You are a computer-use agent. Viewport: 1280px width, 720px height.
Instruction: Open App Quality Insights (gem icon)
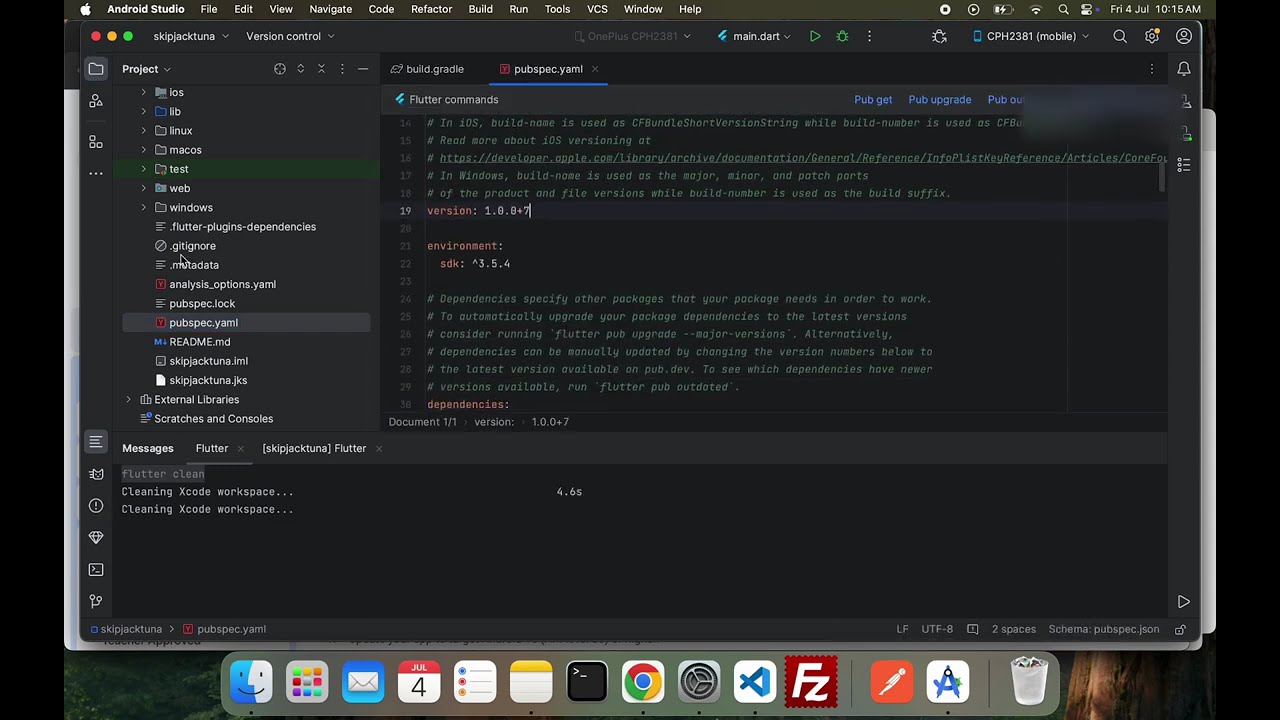point(96,537)
